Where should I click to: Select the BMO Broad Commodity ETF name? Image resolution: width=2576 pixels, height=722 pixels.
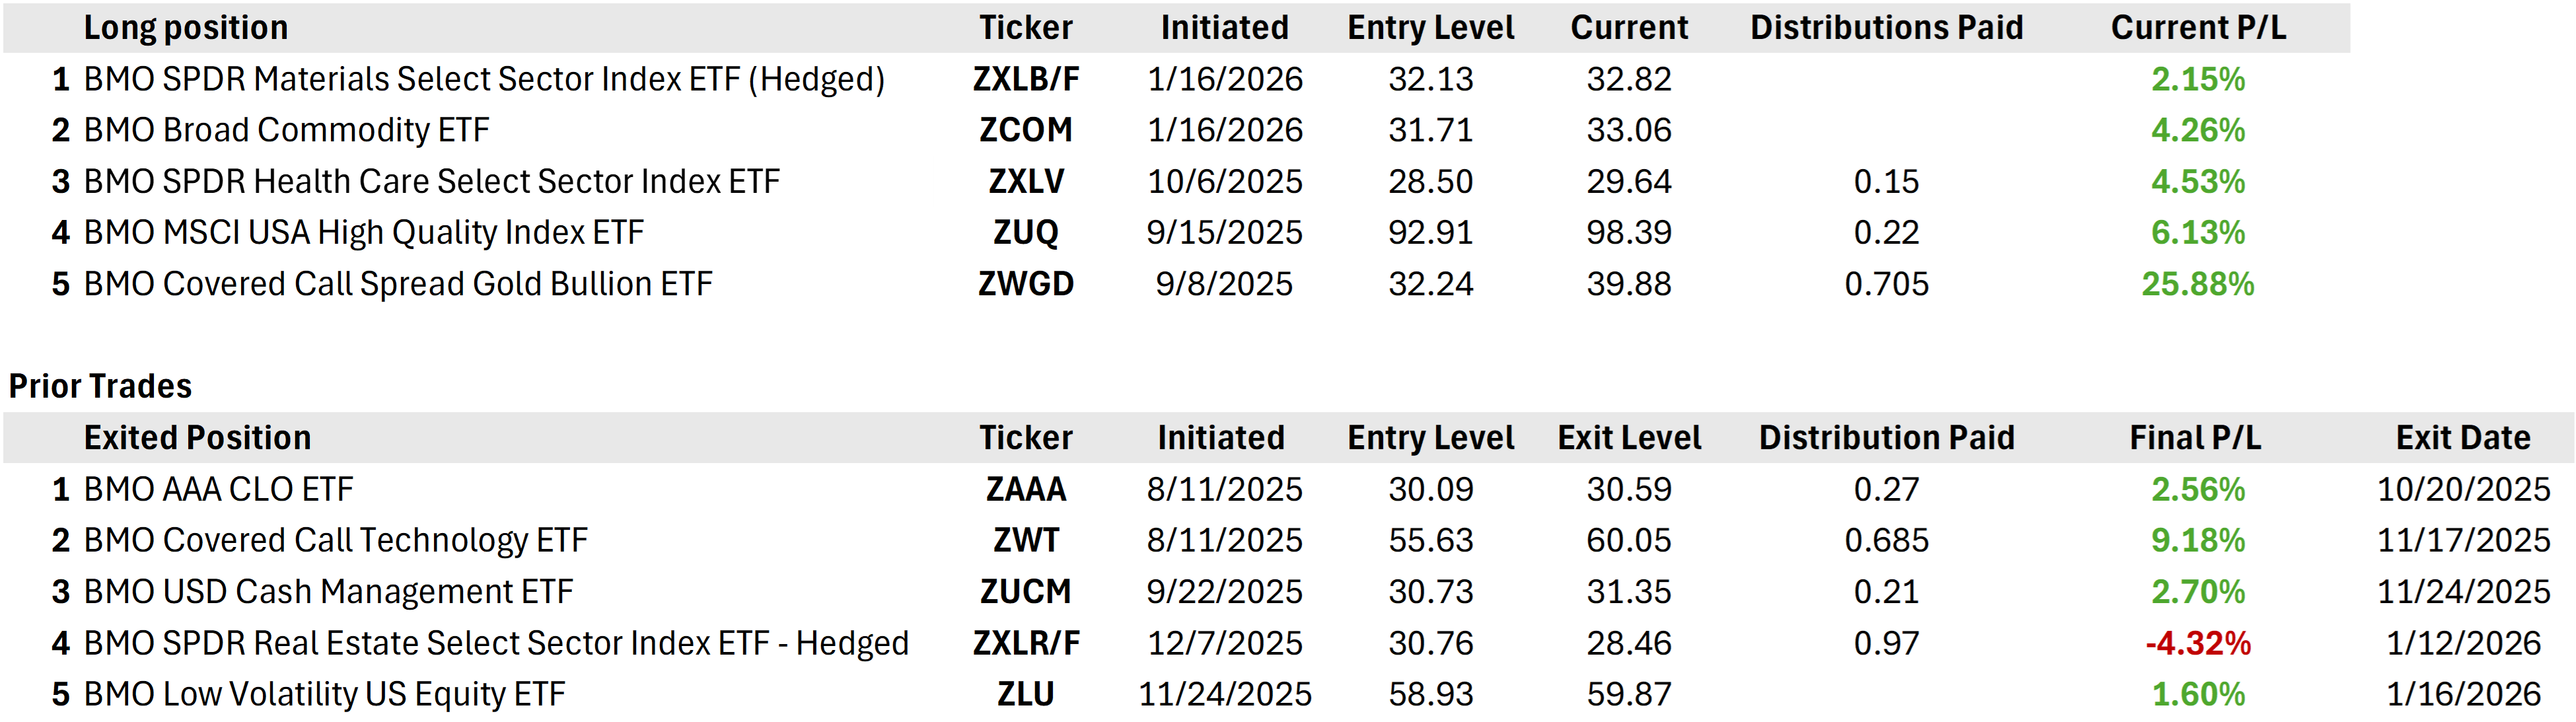point(287,130)
